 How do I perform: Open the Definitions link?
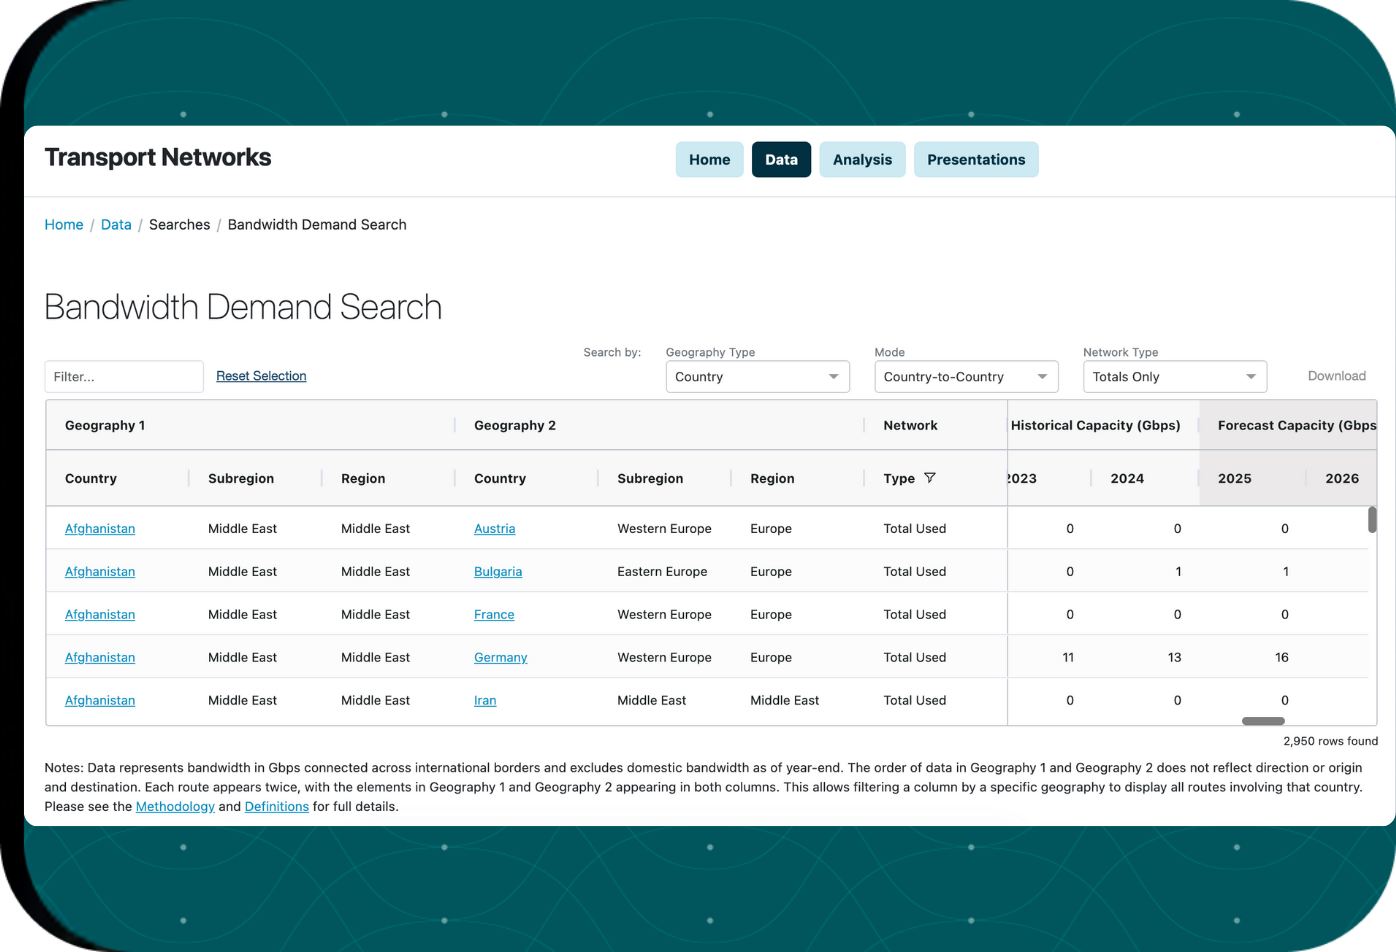(x=277, y=806)
